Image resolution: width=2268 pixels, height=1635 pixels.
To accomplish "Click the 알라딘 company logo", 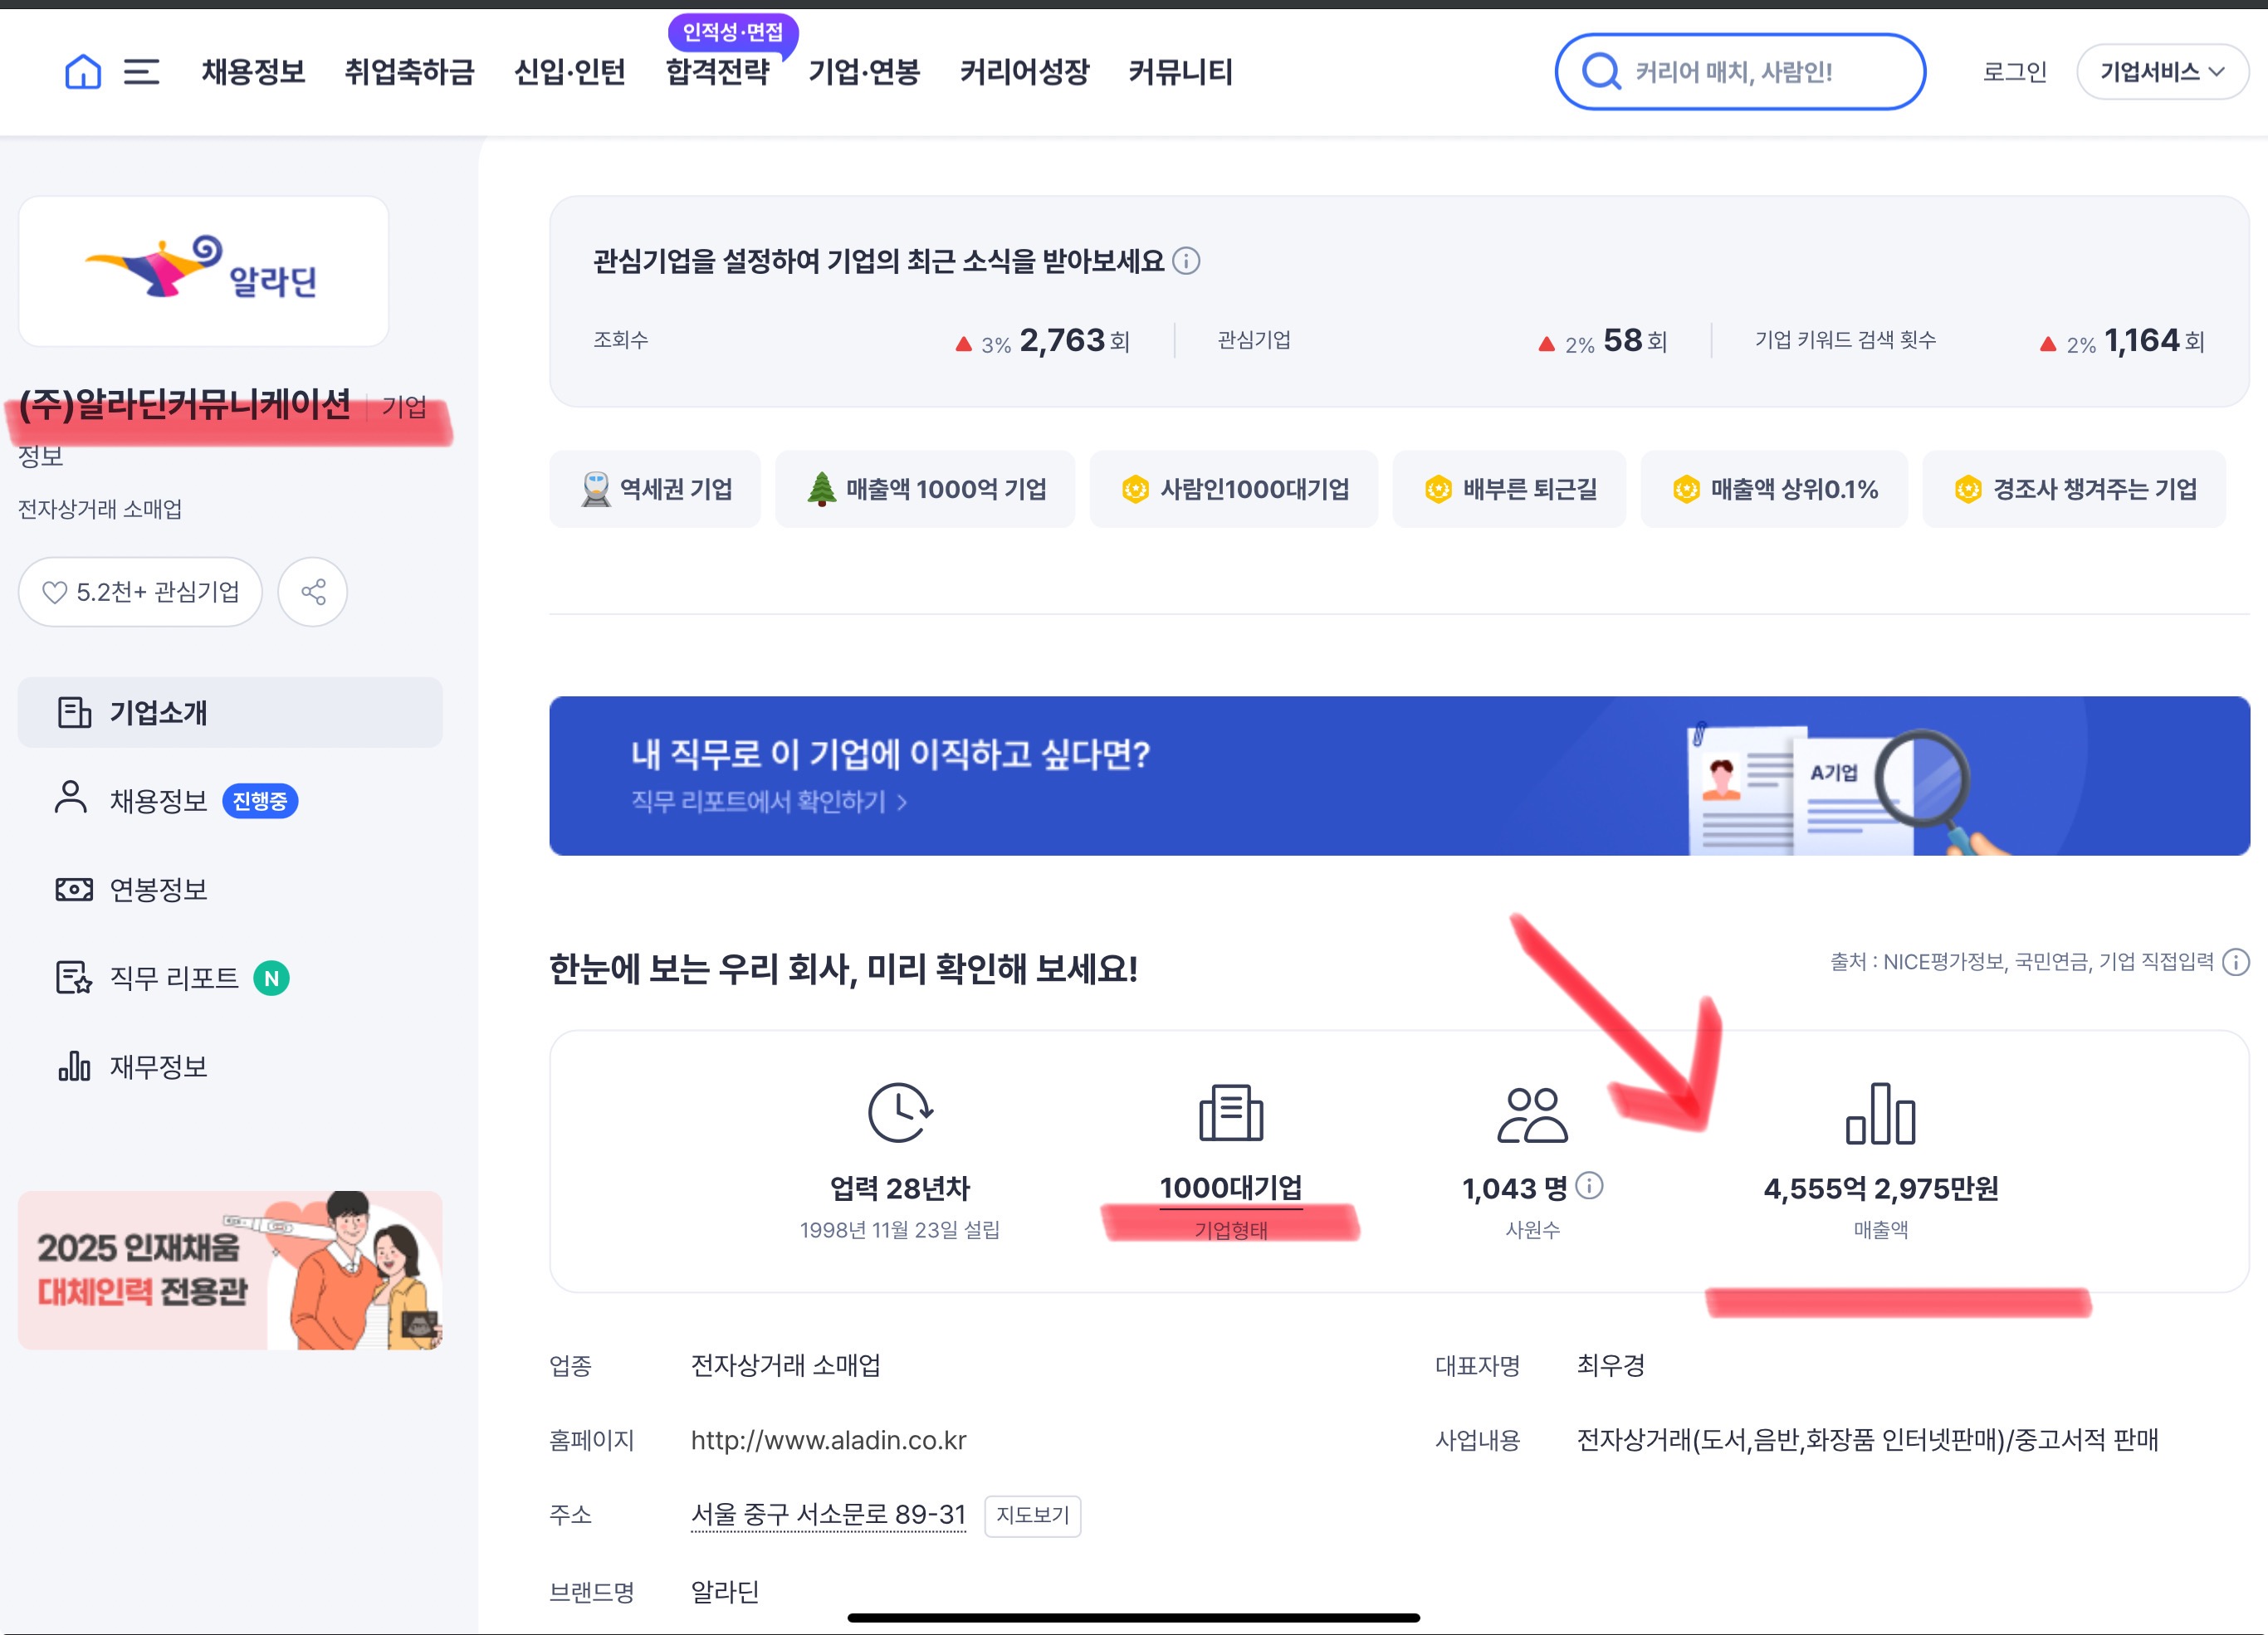I will 203,270.
